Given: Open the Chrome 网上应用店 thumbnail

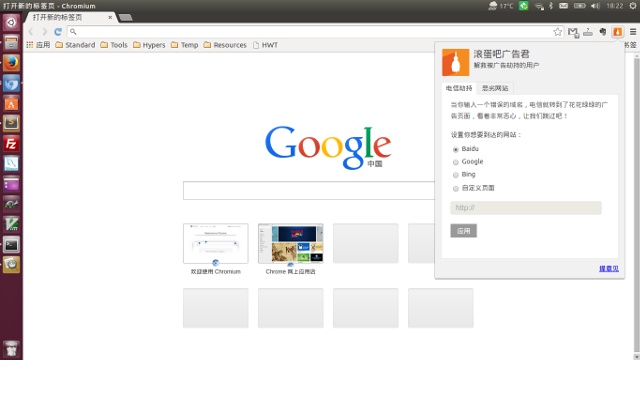Looking at the screenshot, I should (x=291, y=249).
